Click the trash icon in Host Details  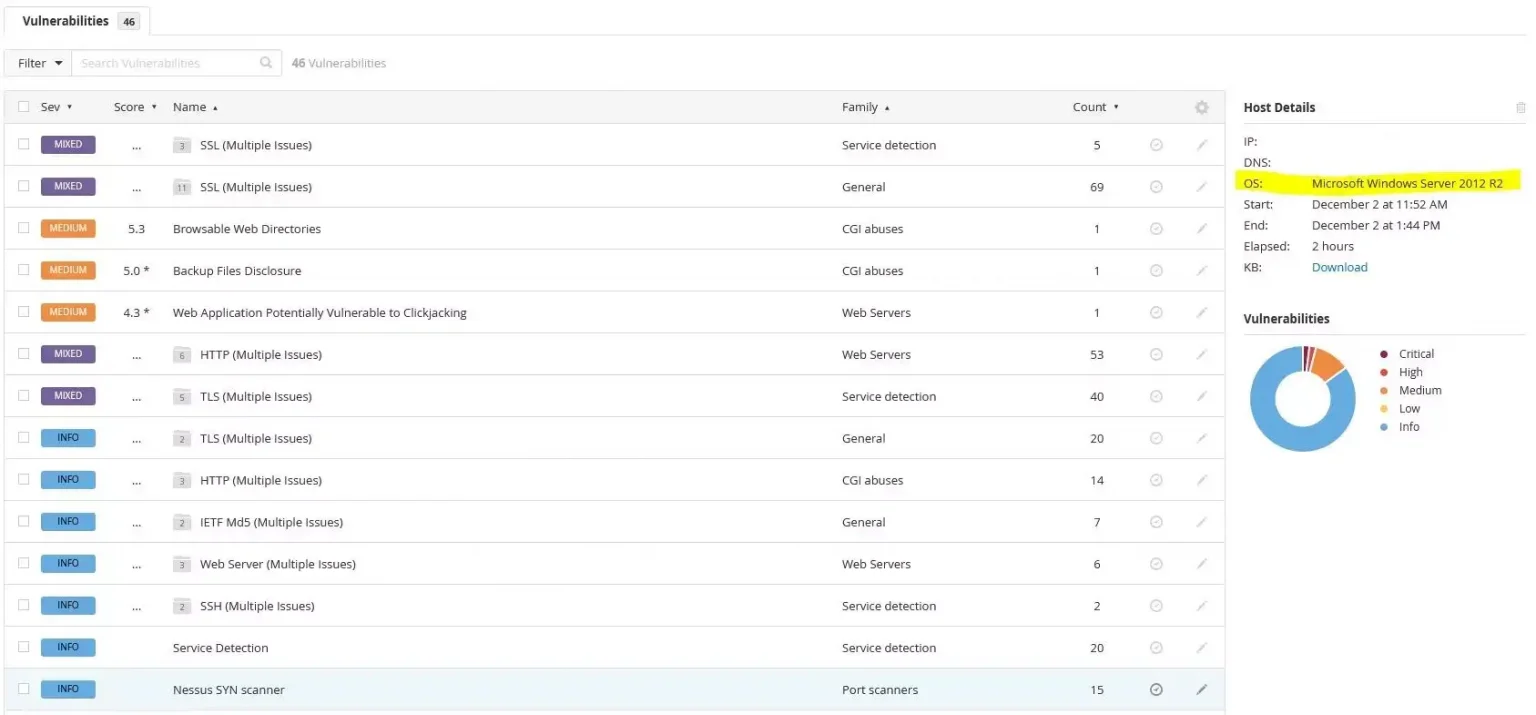[1520, 108]
